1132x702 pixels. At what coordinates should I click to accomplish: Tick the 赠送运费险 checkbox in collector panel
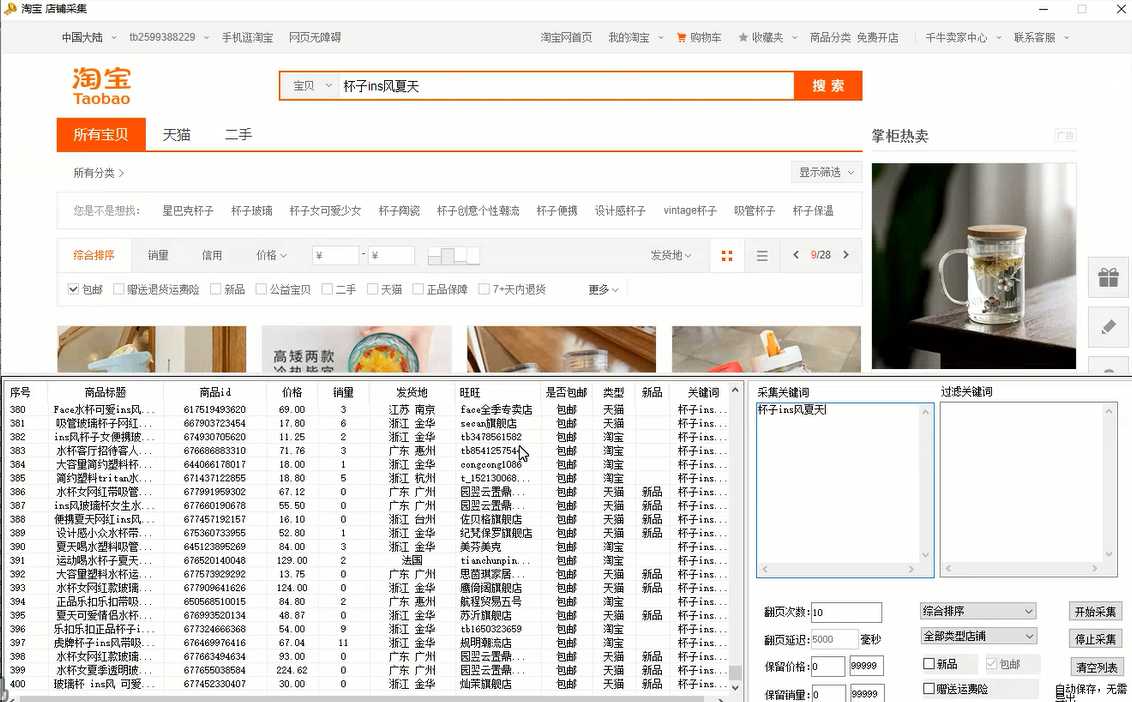929,688
